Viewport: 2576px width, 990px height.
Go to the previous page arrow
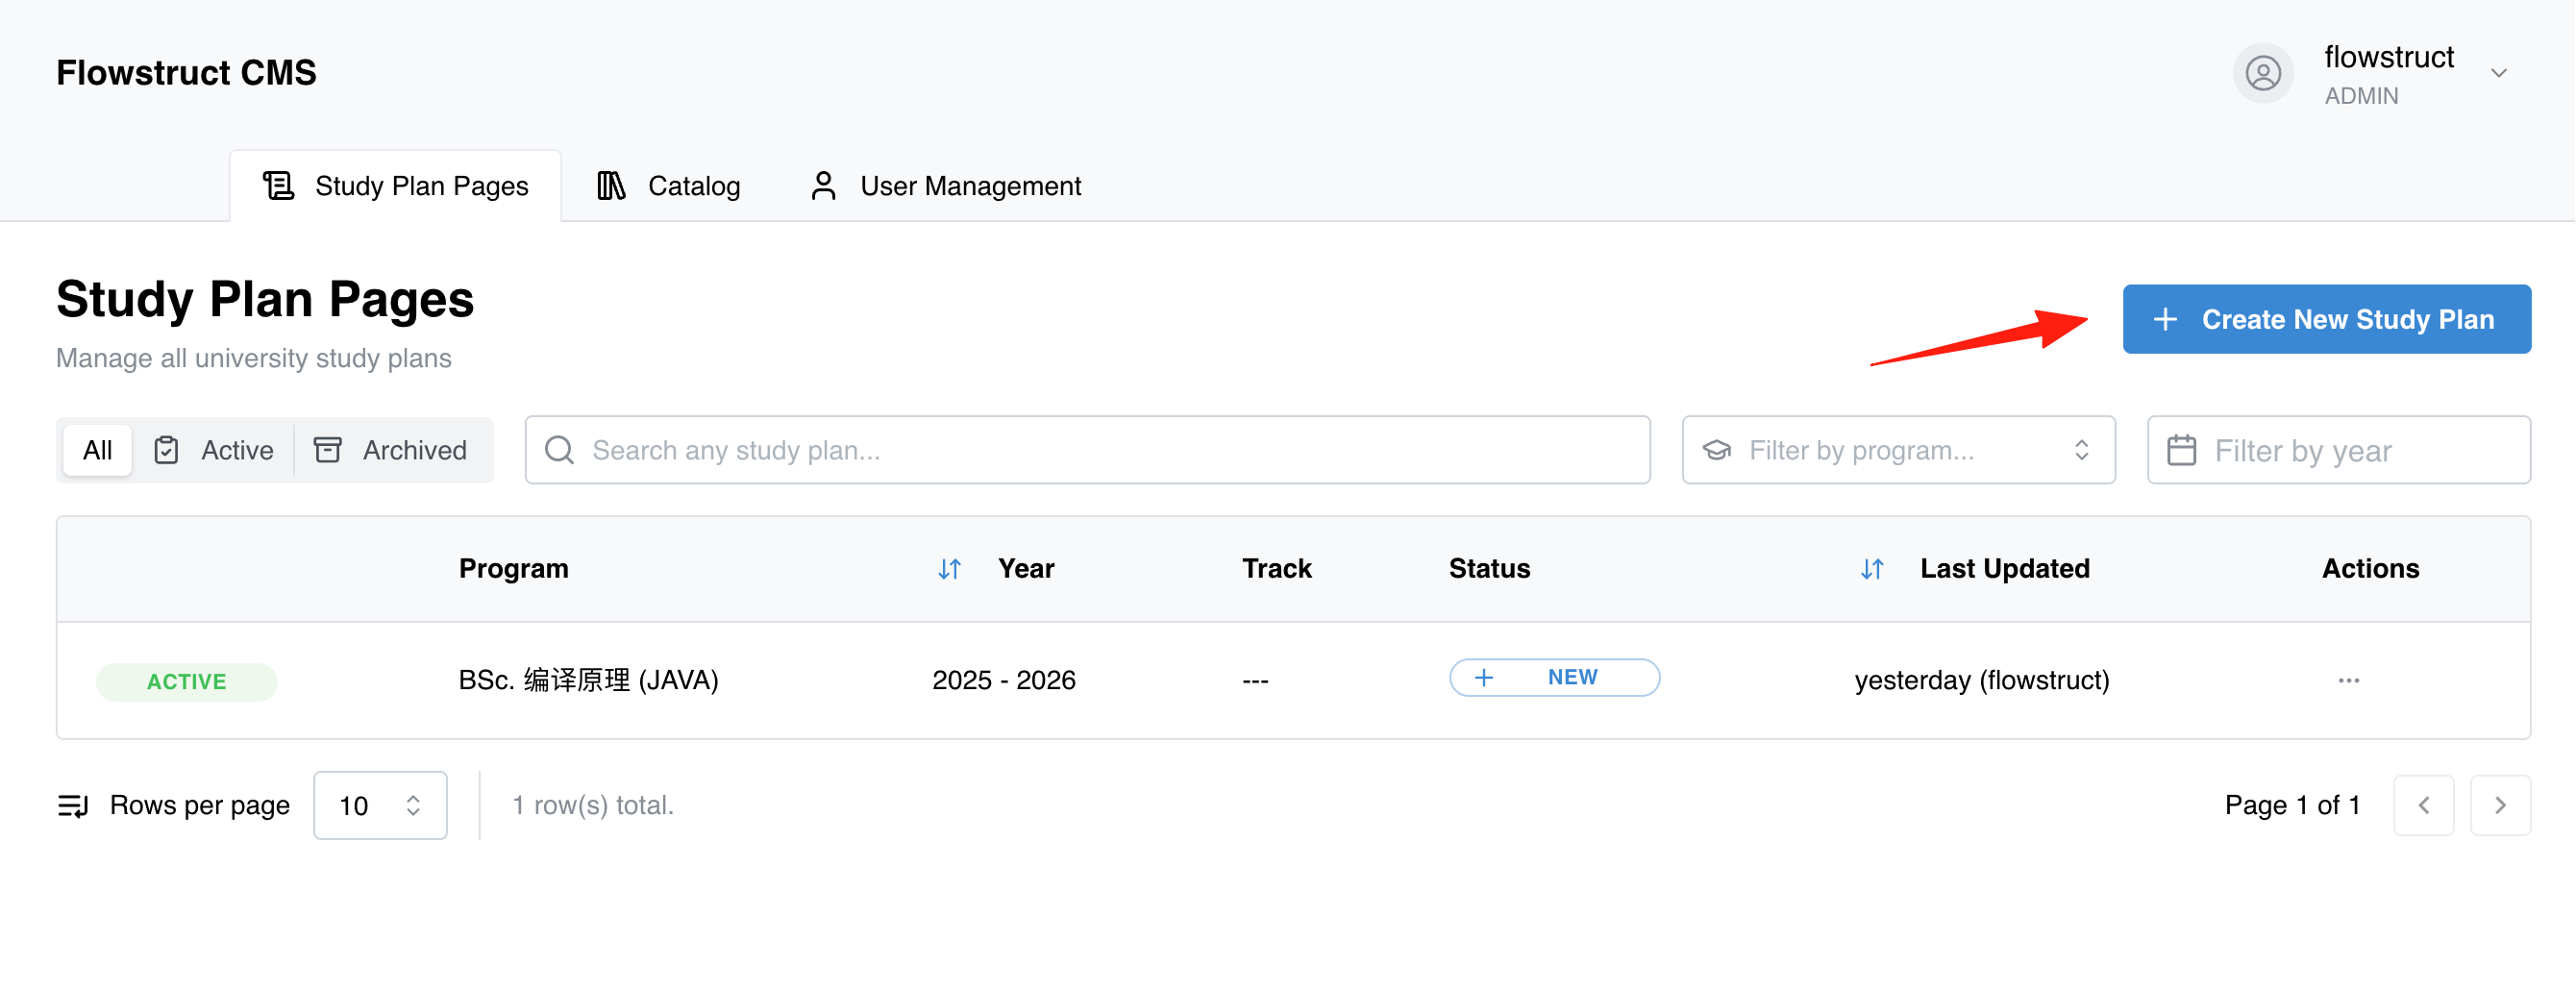tap(2424, 806)
